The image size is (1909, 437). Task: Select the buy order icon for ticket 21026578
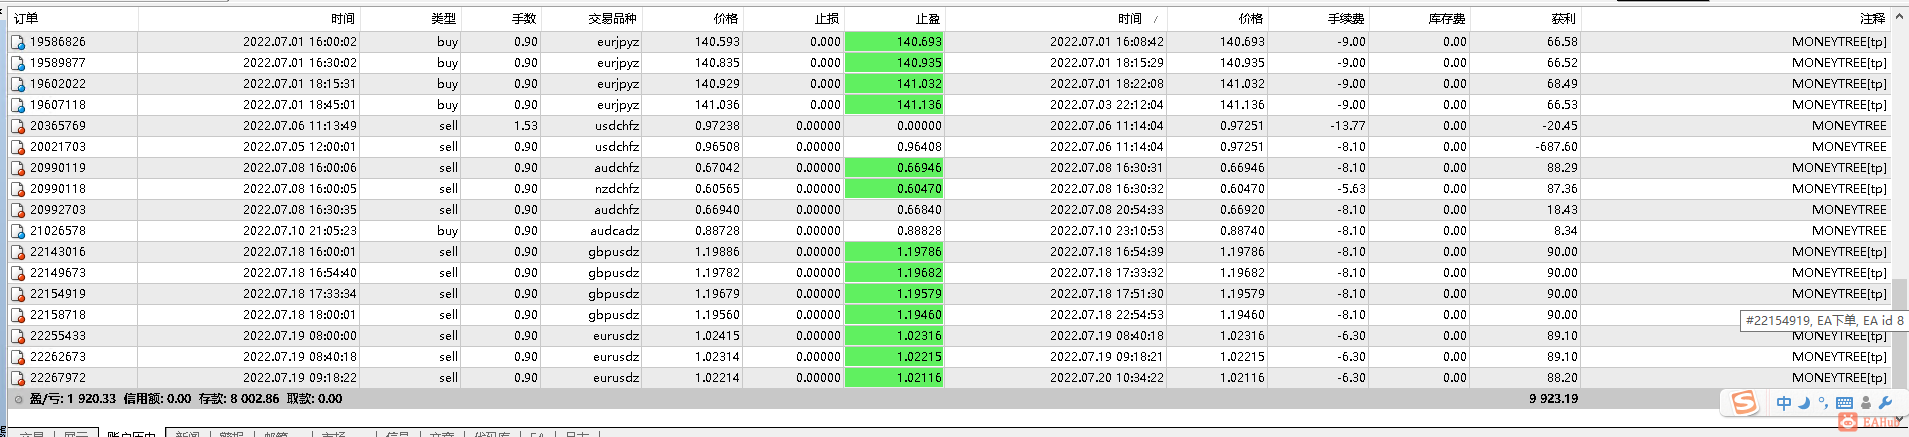point(18,231)
